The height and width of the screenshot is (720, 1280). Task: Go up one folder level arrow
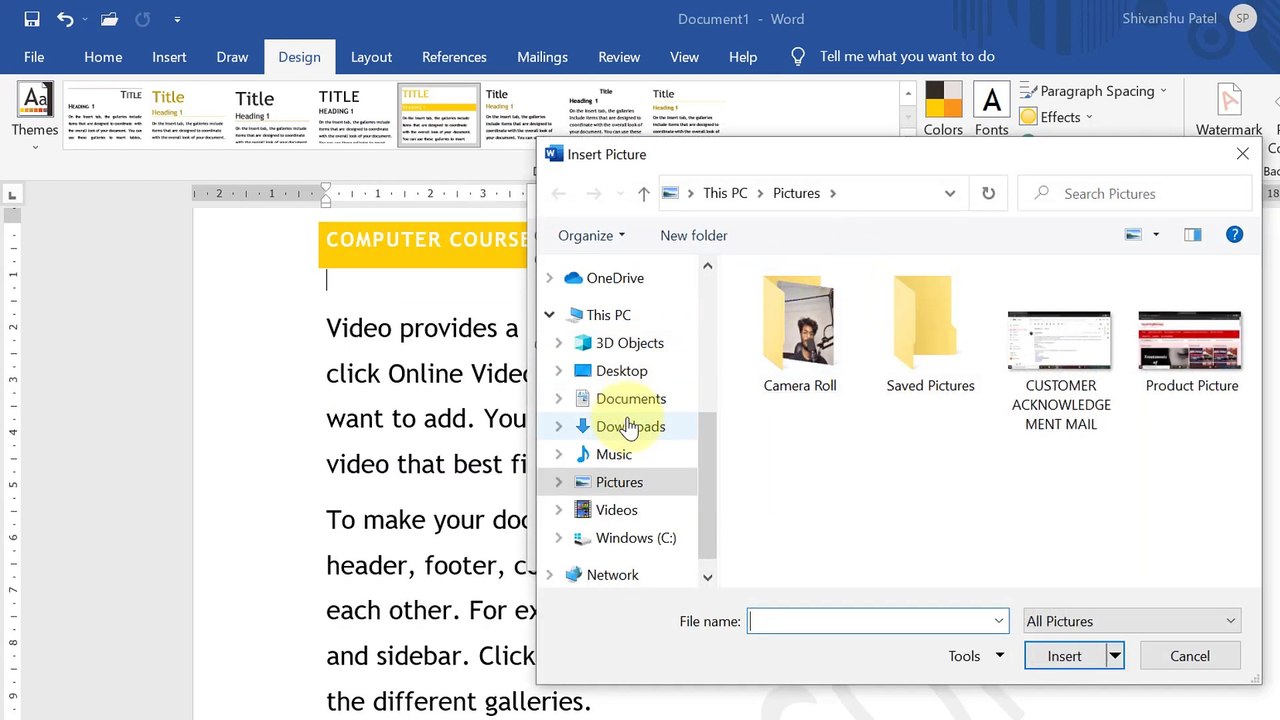[x=643, y=193]
